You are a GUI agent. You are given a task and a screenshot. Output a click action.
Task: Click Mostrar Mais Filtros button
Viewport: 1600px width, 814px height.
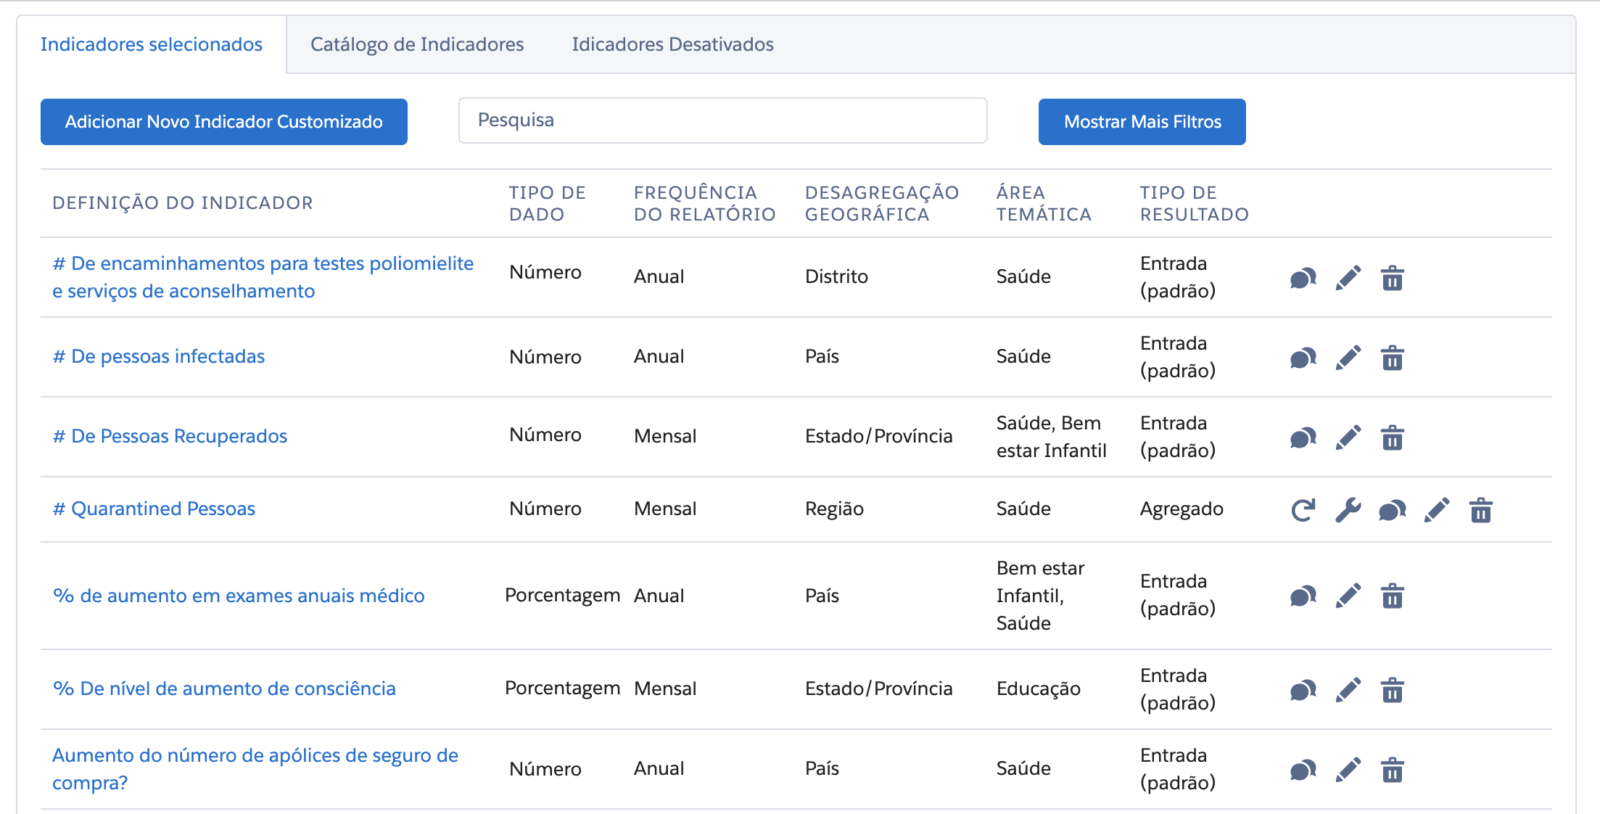(1142, 122)
